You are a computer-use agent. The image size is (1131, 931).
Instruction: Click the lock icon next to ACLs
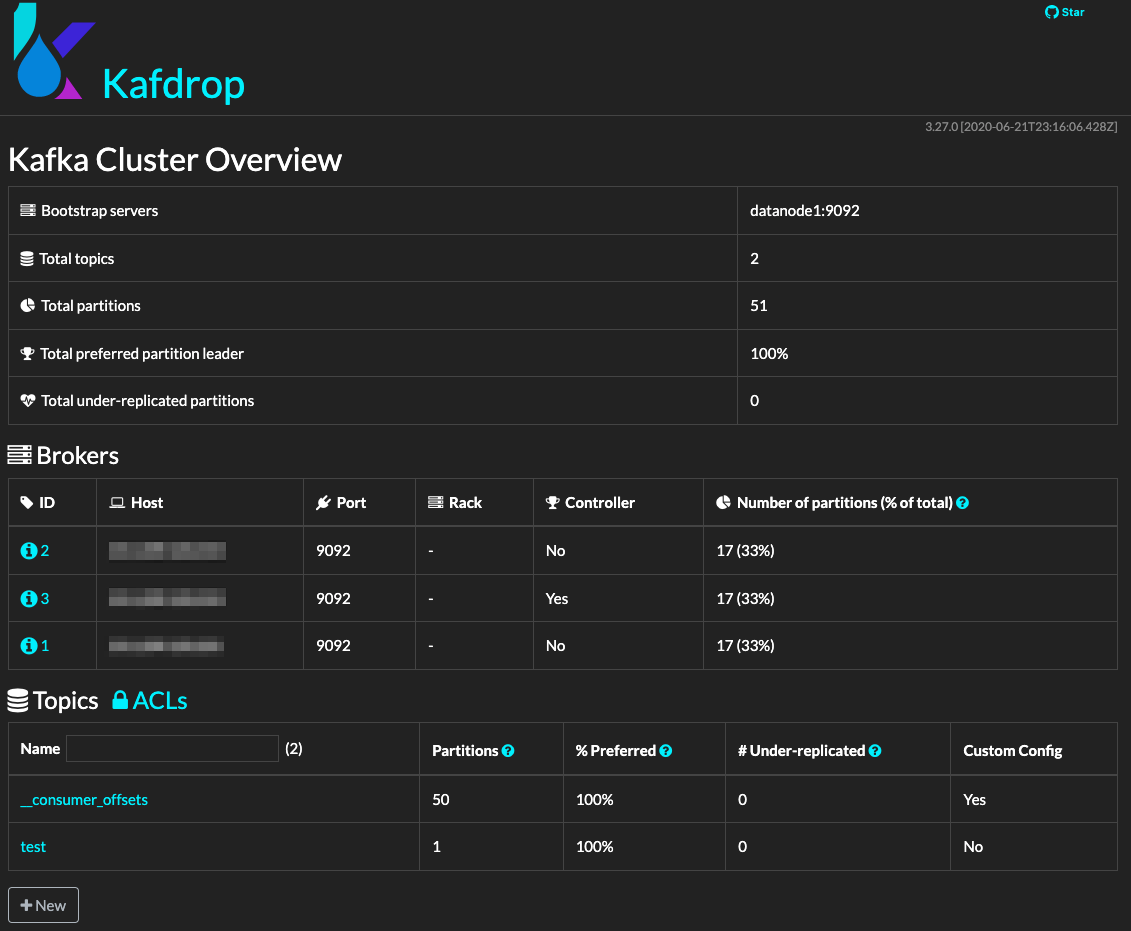(120, 700)
